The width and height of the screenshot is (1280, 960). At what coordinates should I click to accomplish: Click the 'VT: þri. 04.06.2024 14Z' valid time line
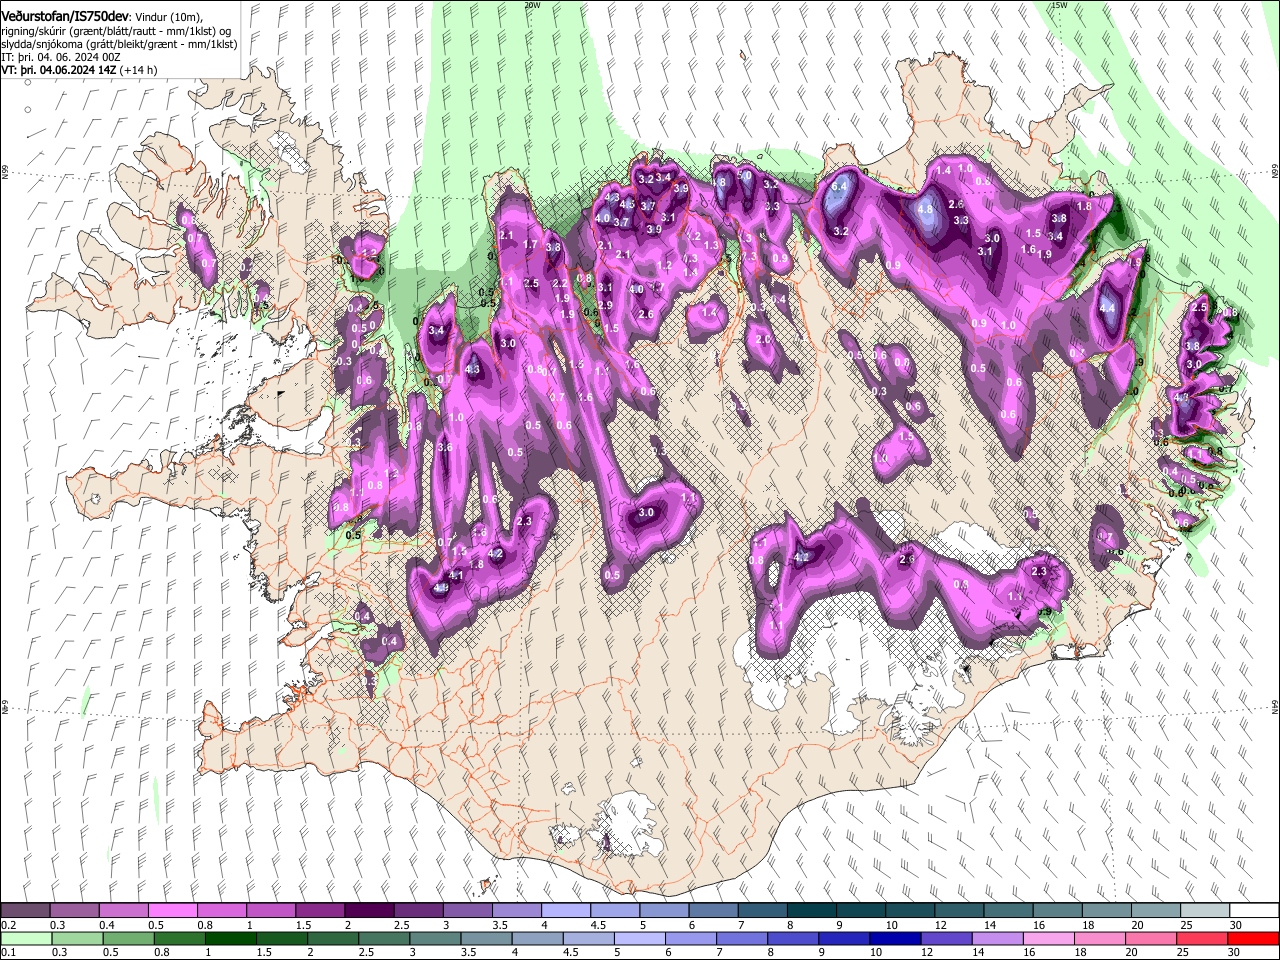[x=58, y=70]
